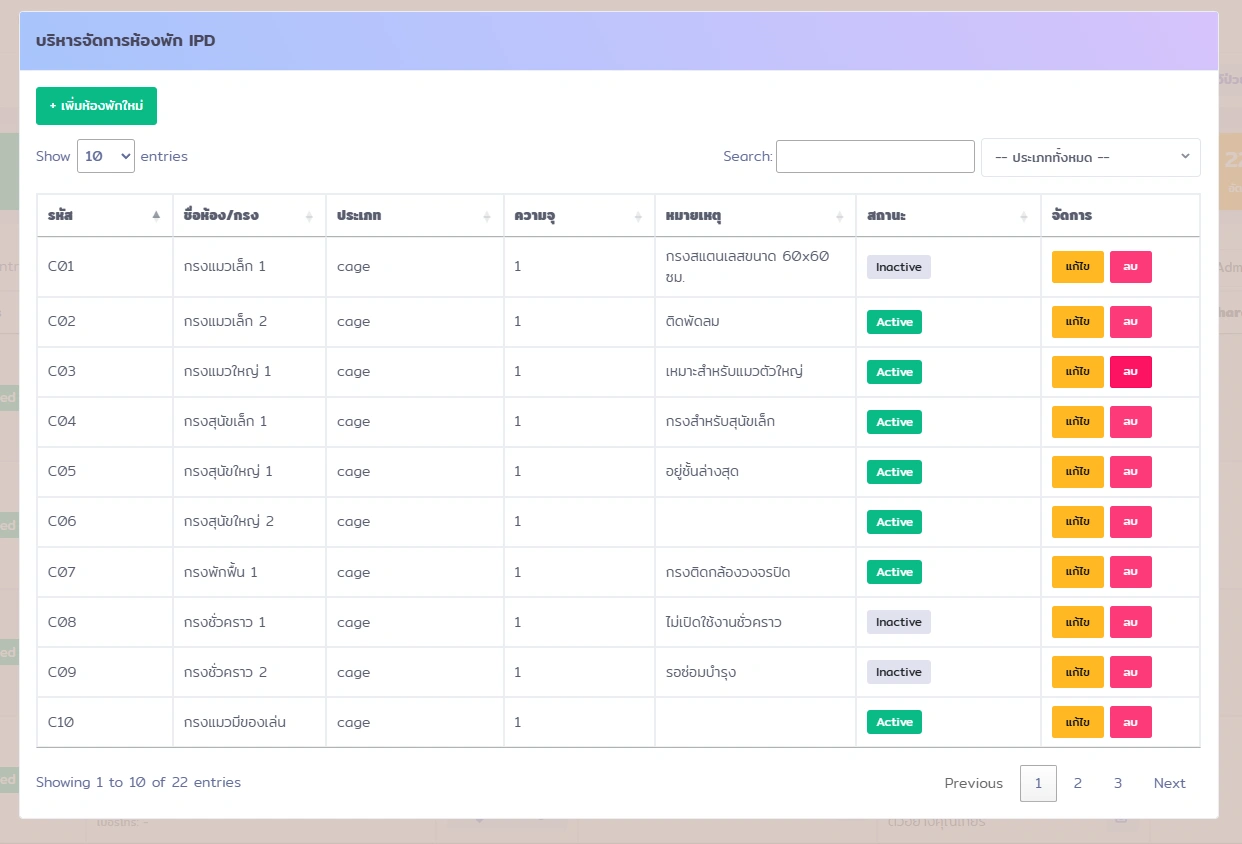1242x844 pixels.
Task: Click the Search input field
Action: coord(875,156)
